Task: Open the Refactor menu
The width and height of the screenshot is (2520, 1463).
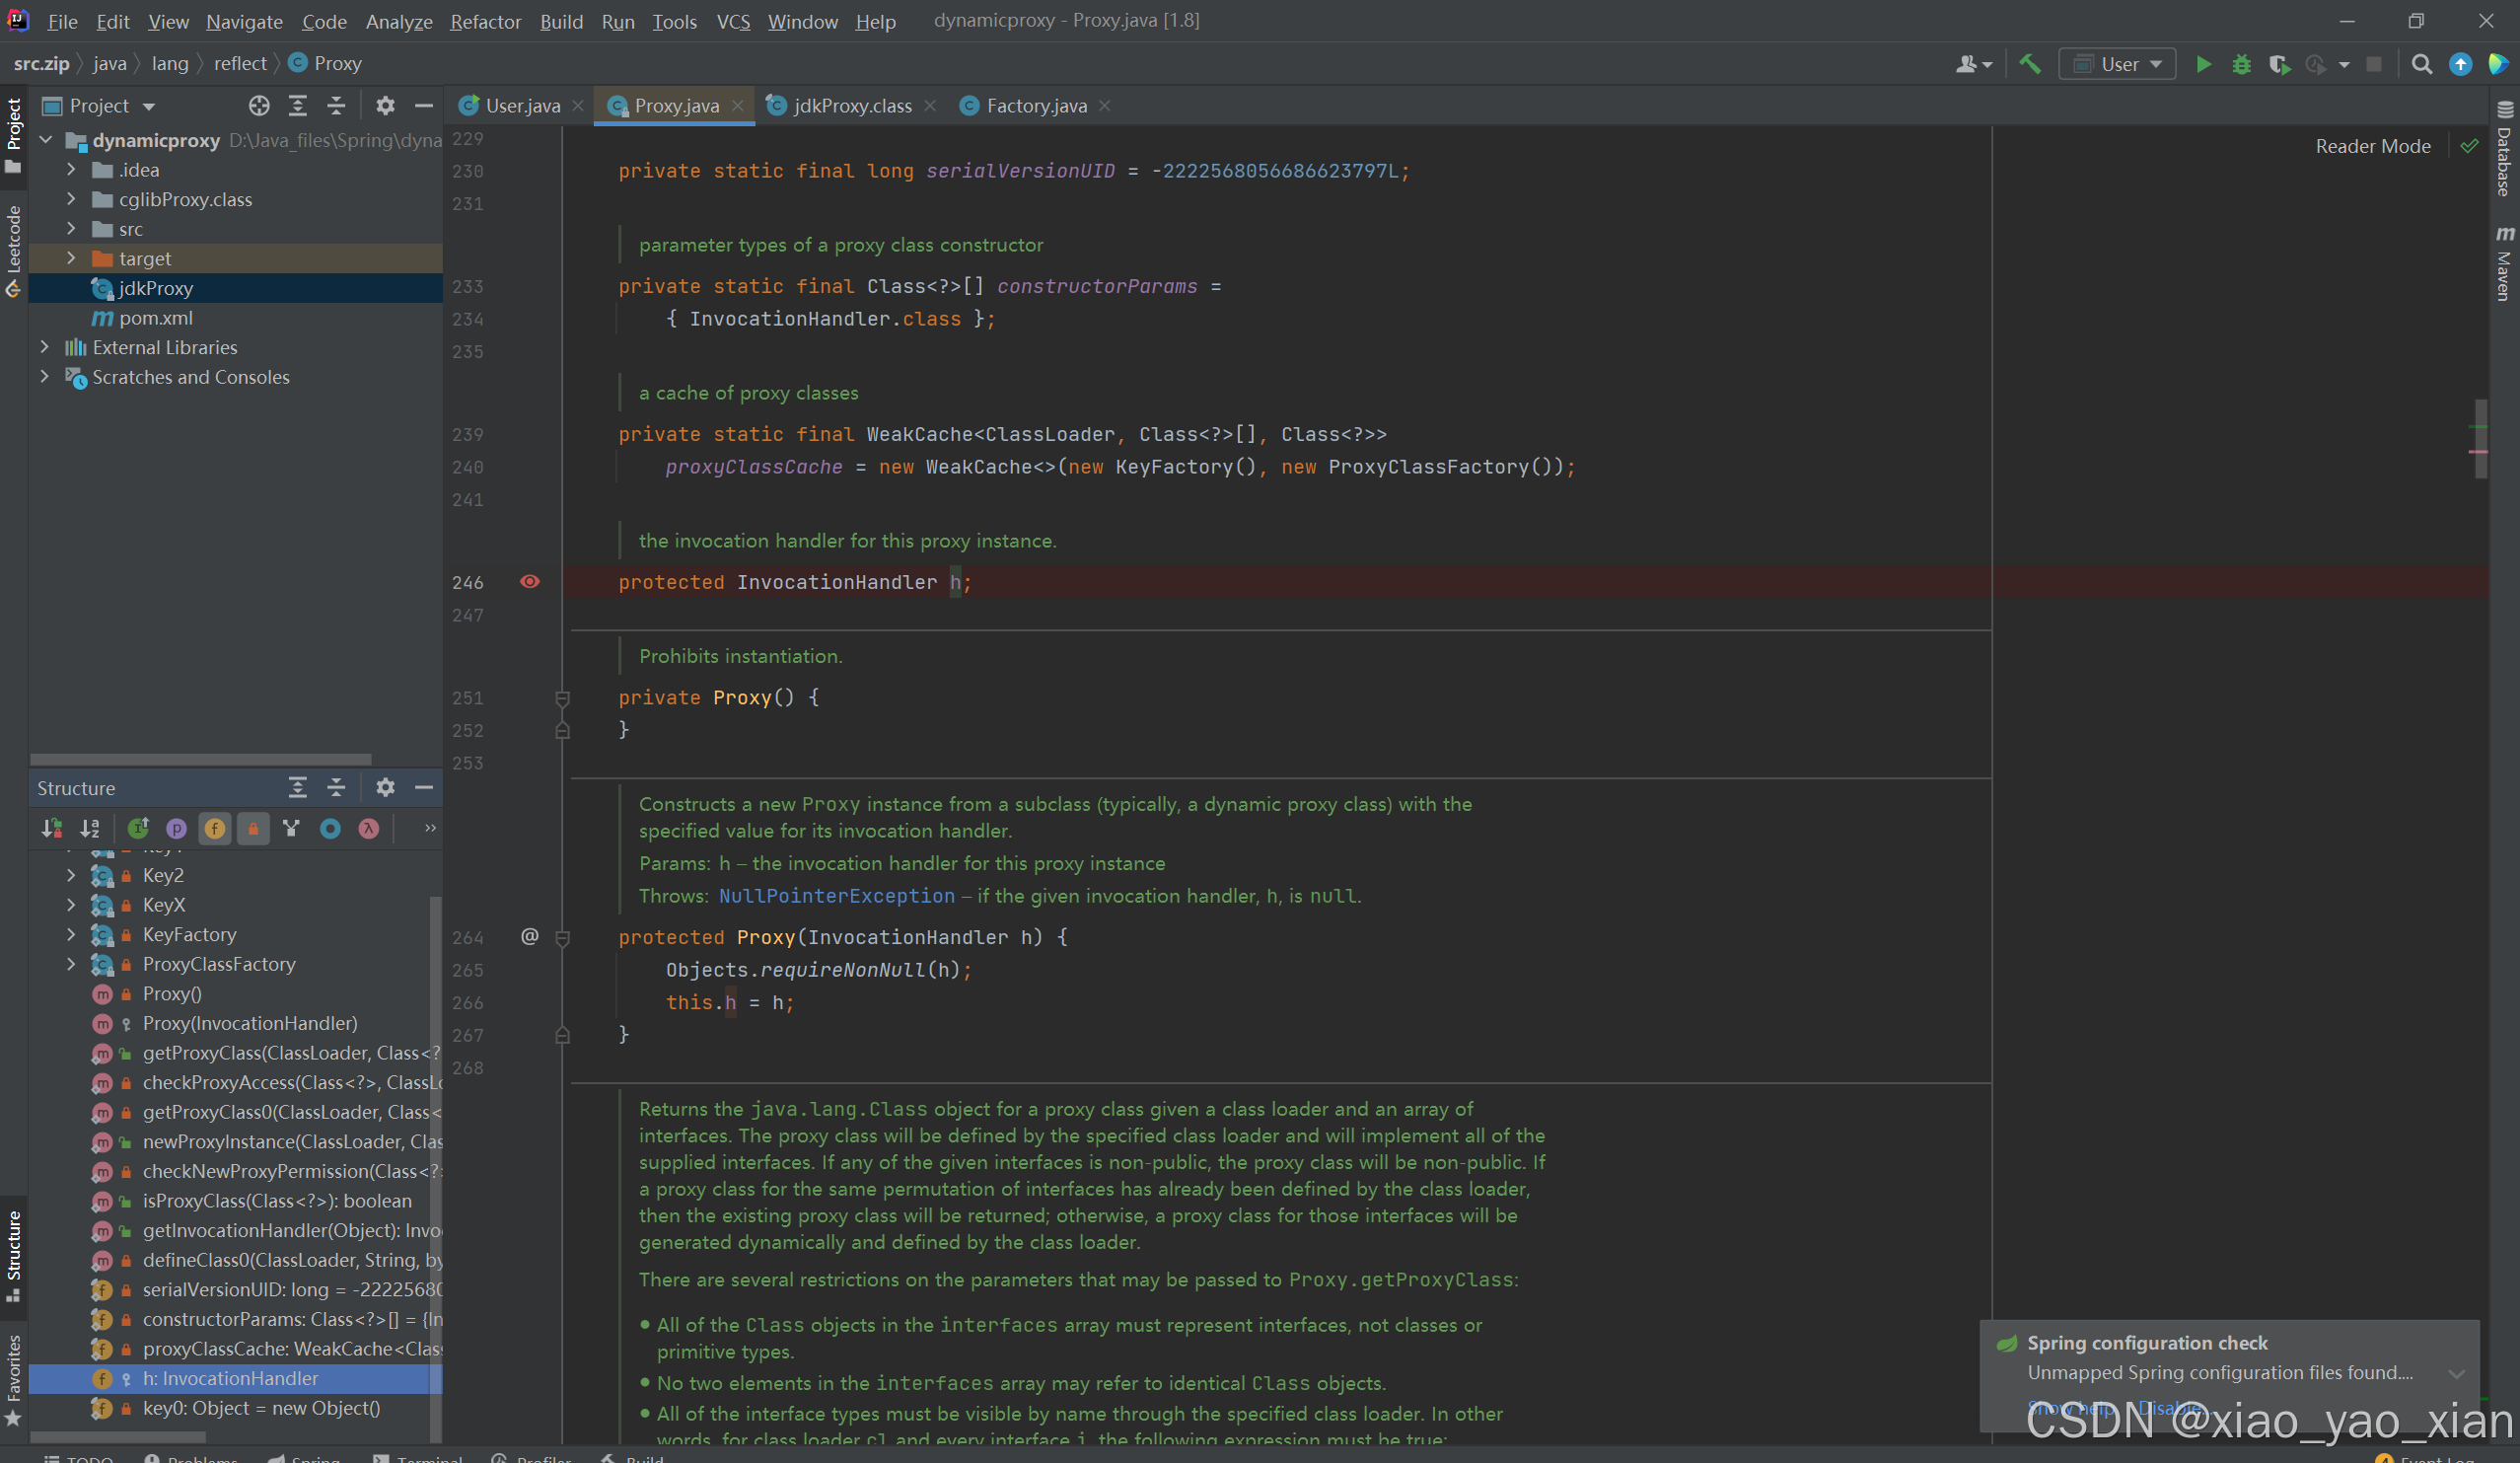Action: pyautogui.click(x=485, y=21)
